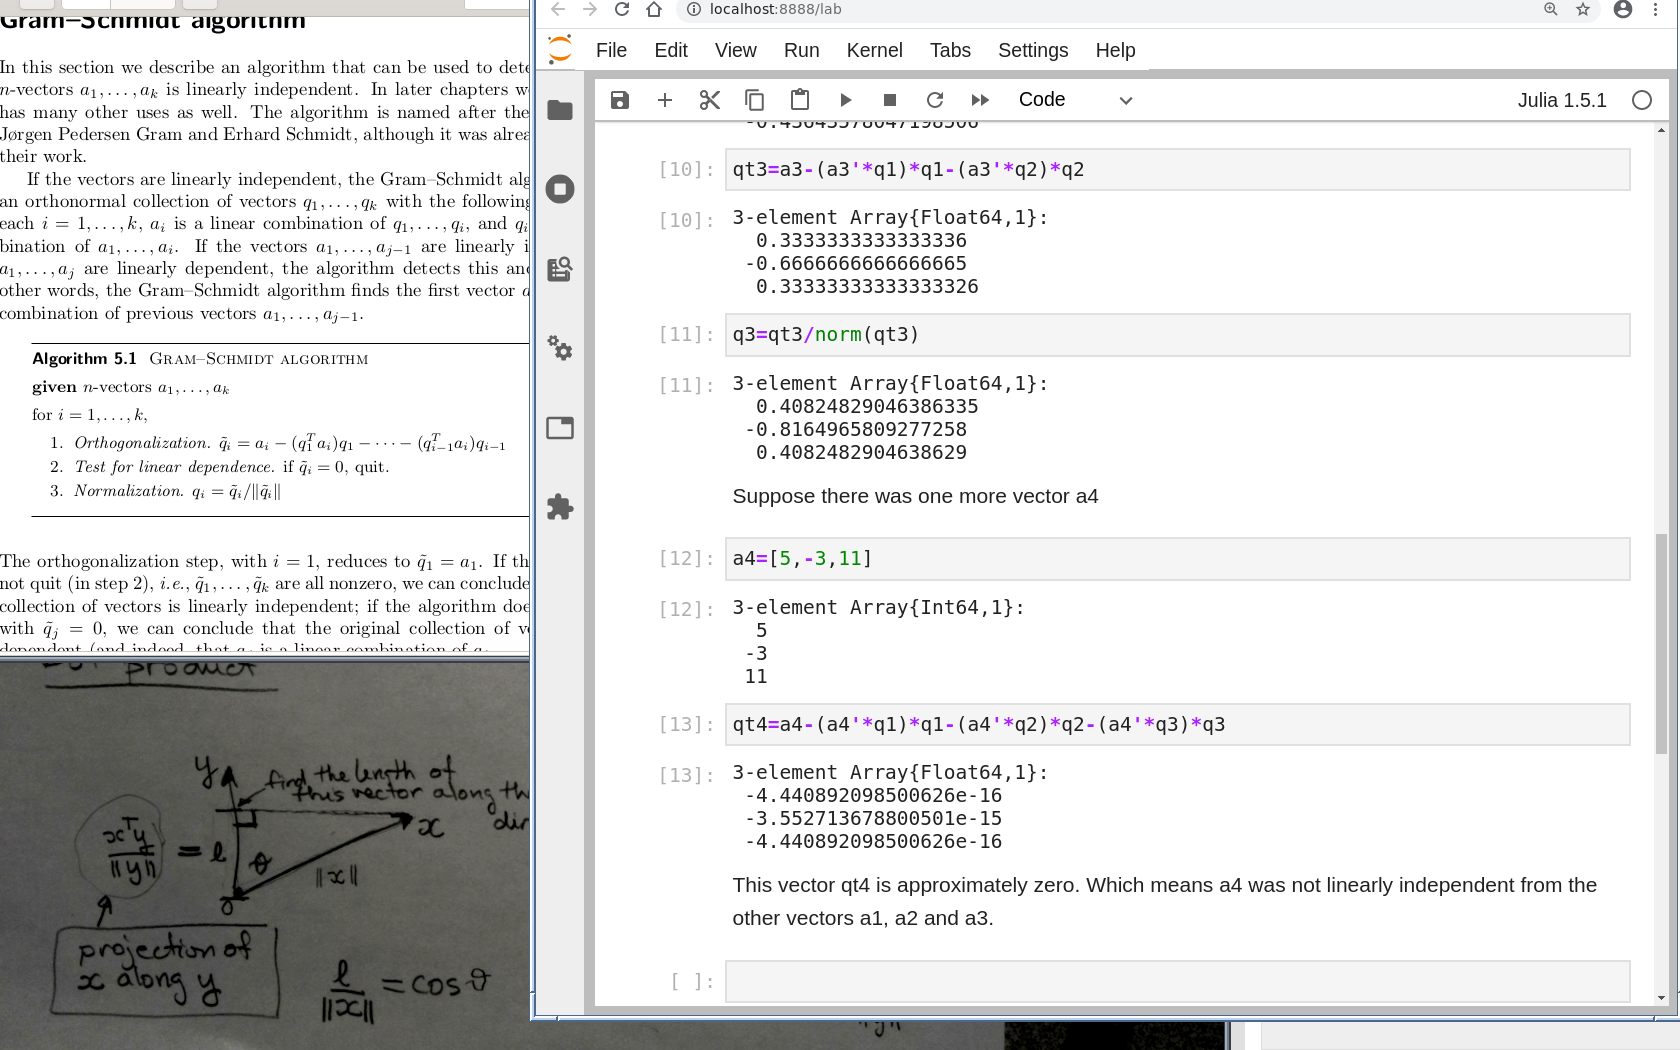The width and height of the screenshot is (1680, 1050).
Task: Click the Julia 1.5.1 kernel name
Action: tap(1561, 100)
